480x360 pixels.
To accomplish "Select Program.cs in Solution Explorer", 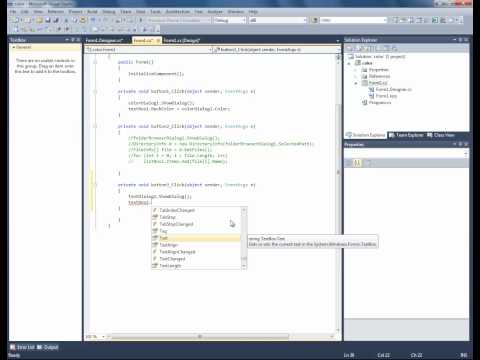I will click(x=380, y=103).
